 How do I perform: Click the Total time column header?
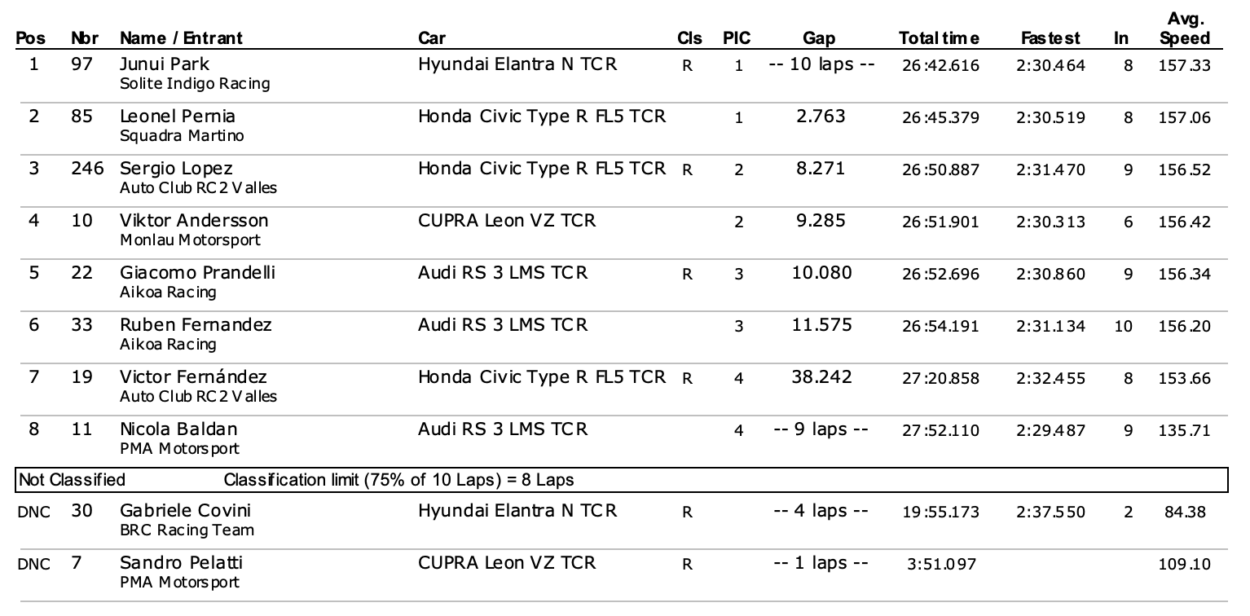pyautogui.click(x=938, y=39)
